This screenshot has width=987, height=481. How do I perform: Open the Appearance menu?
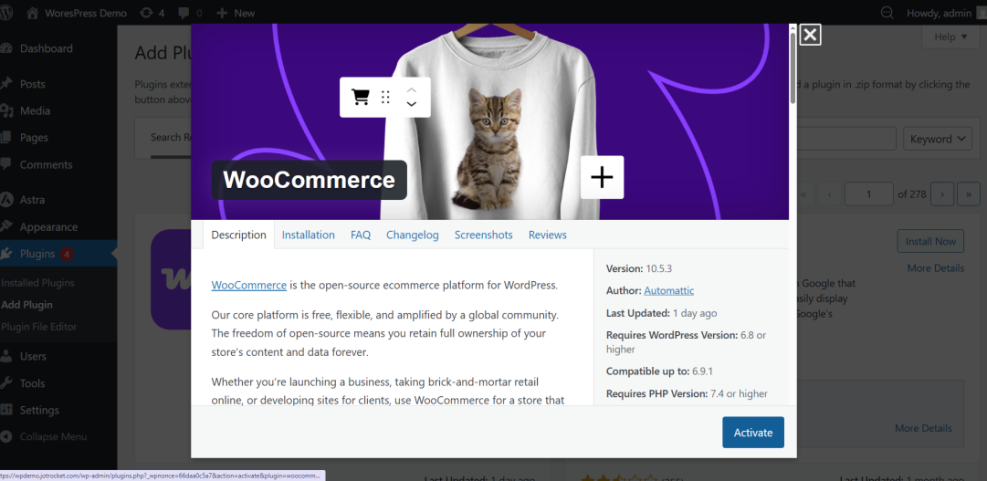coord(48,227)
